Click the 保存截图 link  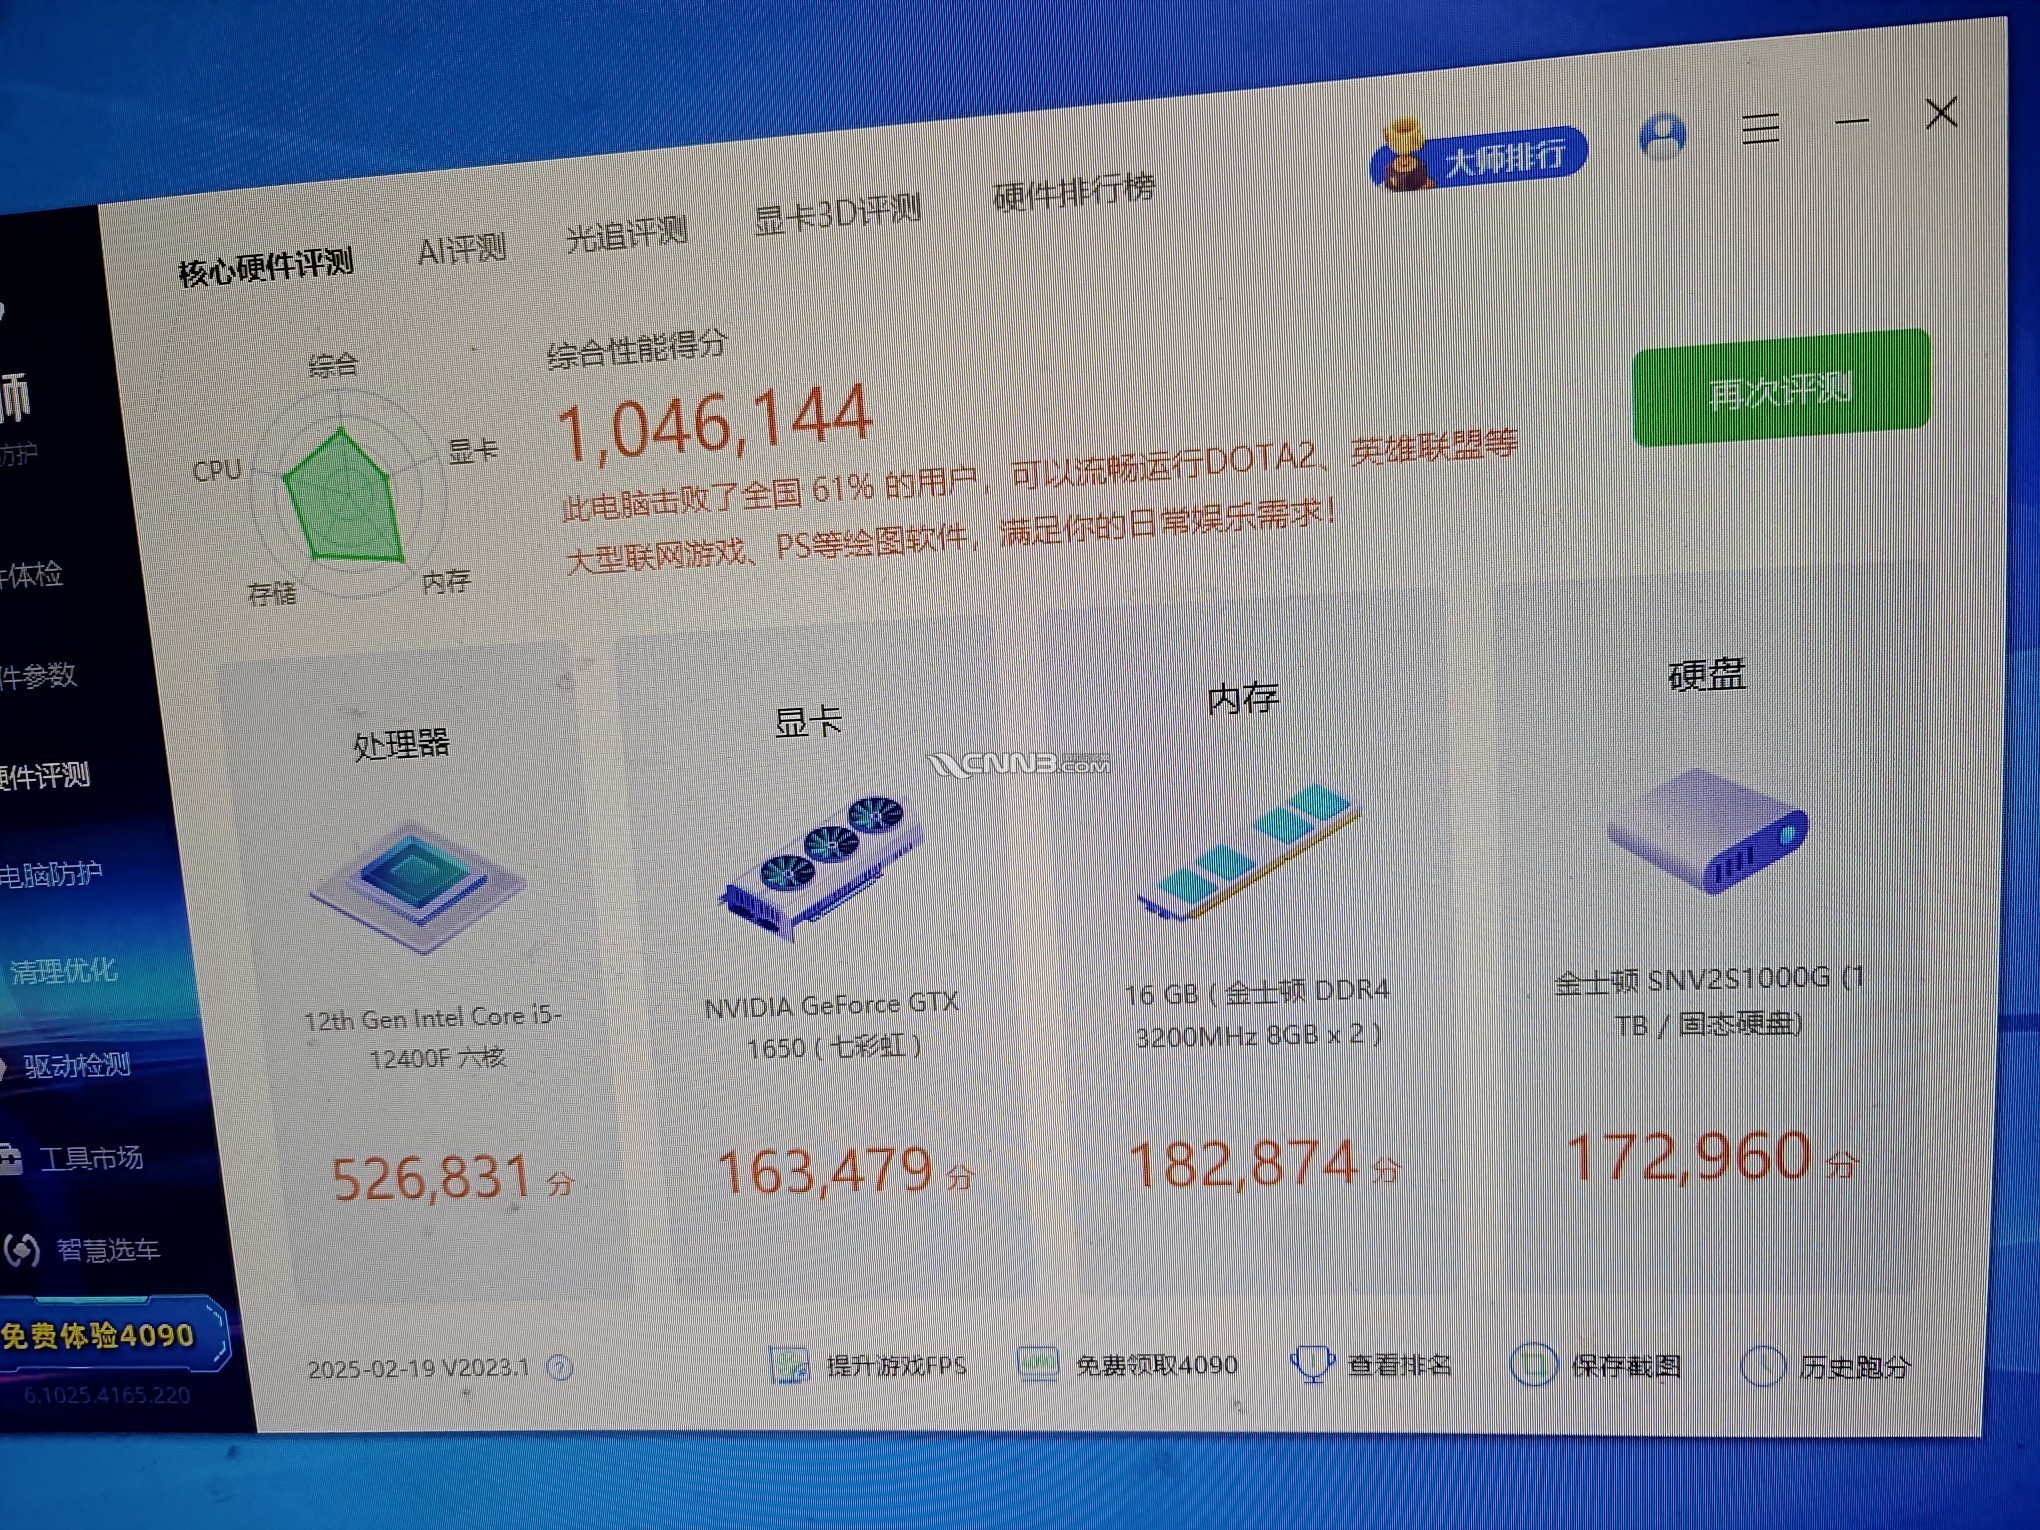1625,1365
